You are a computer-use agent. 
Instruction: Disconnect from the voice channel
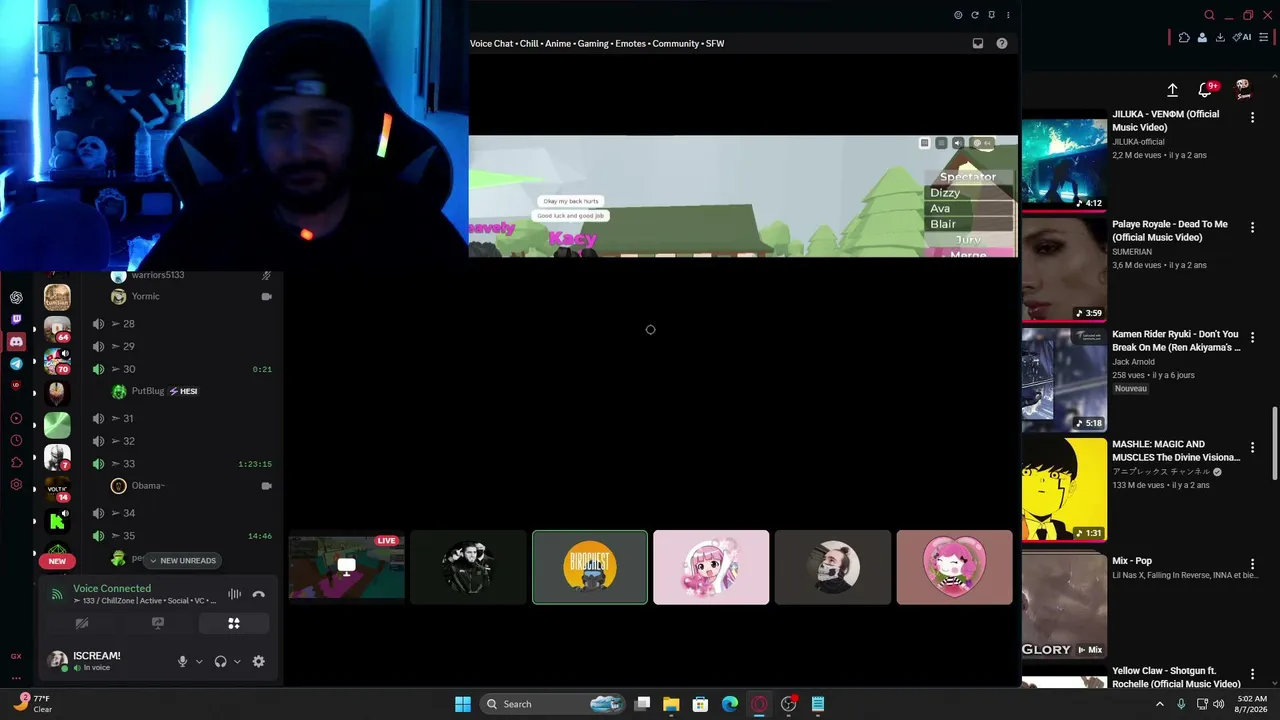point(258,594)
